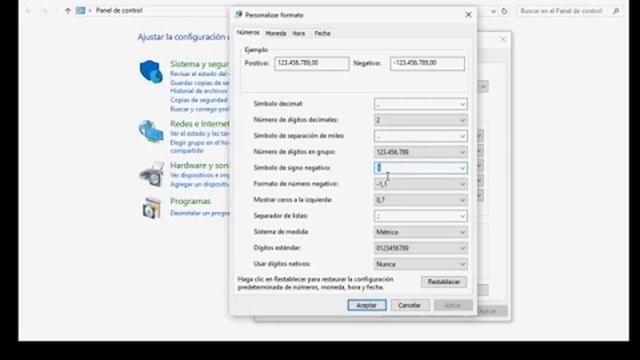Click the Control Panel address bar icon
Viewport: 640px width, 360px height.
[x=80, y=11]
